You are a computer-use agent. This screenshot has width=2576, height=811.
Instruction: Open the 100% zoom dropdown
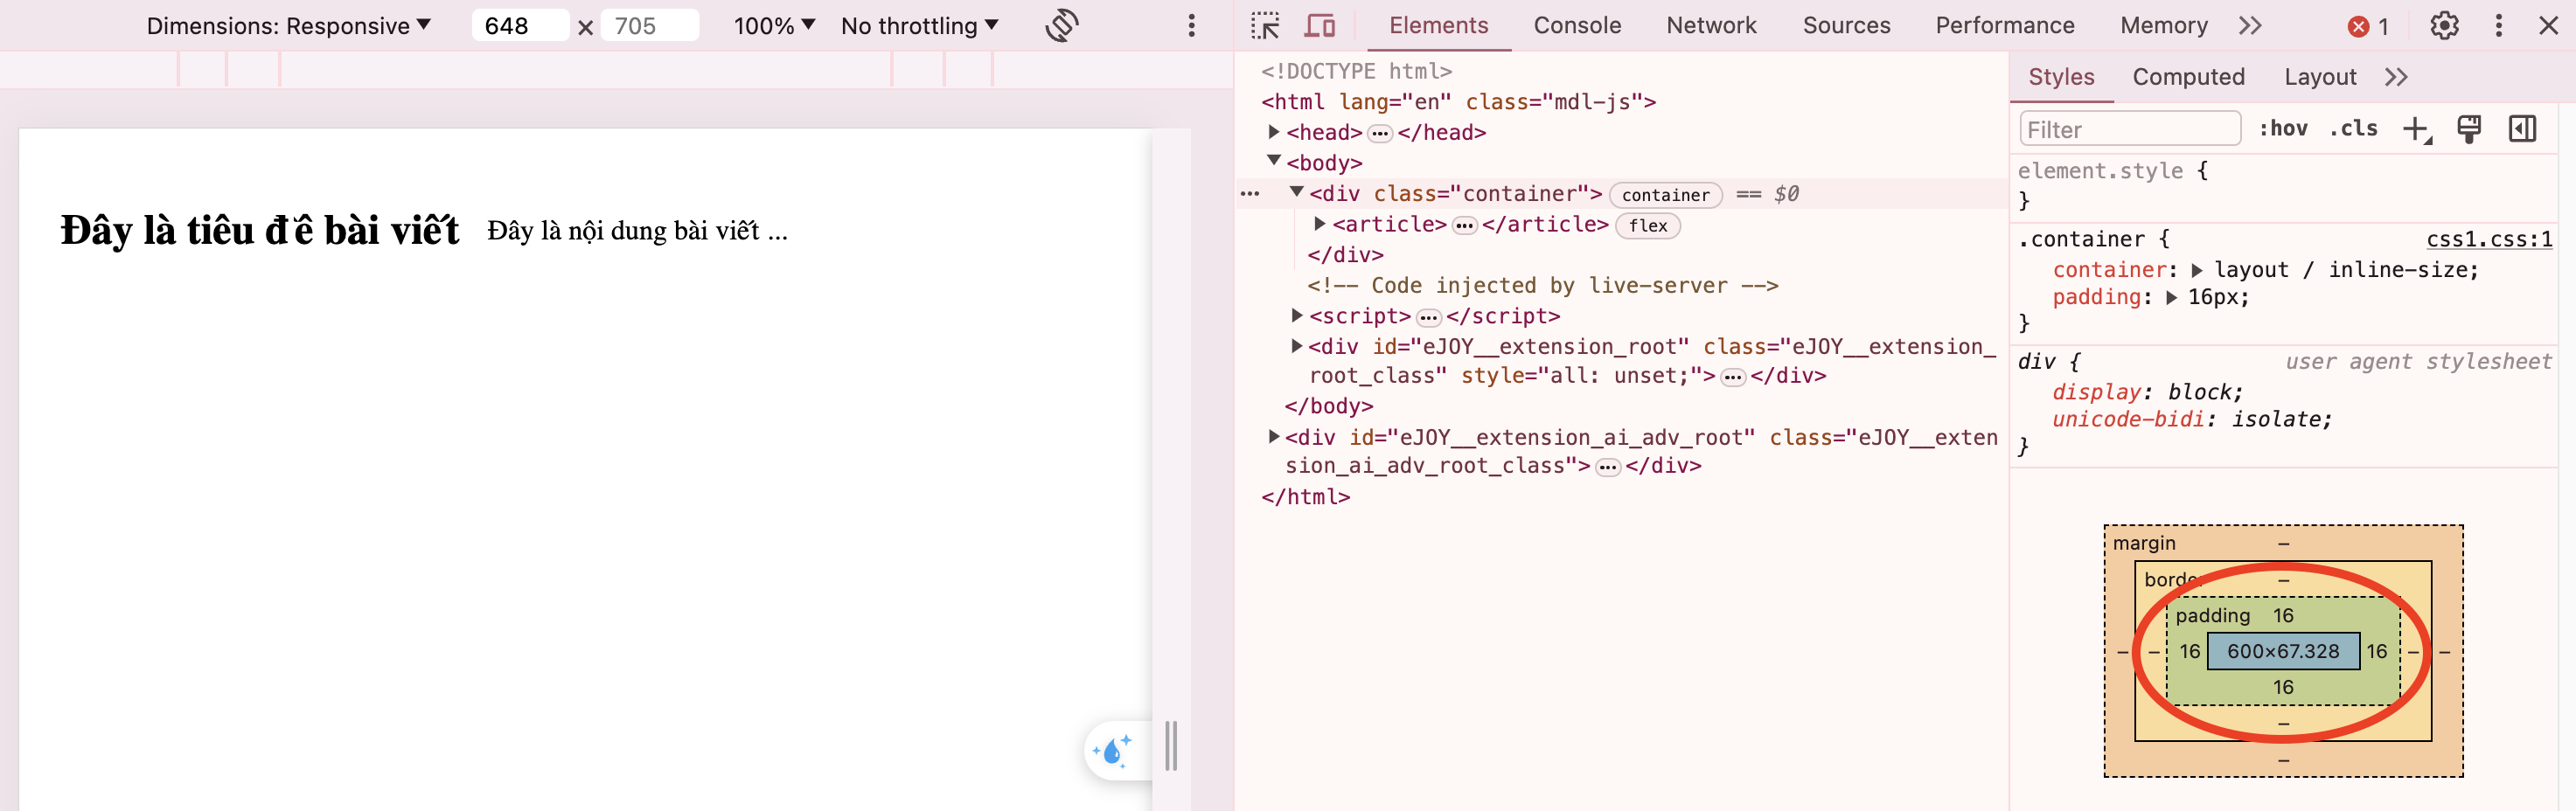pos(774,26)
